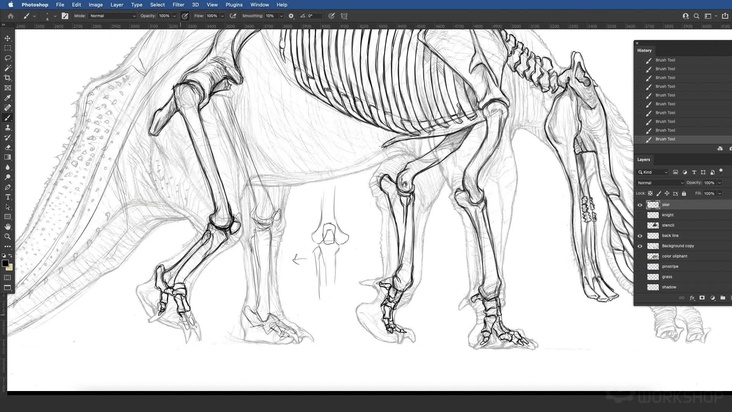The height and width of the screenshot is (412, 732).
Task: Open the Flow value dropdown
Action: pos(222,16)
